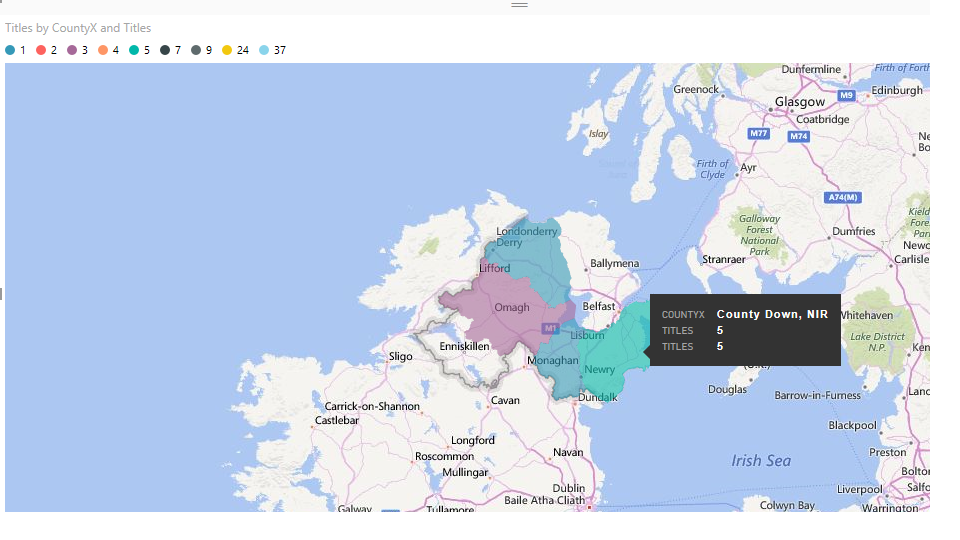Viewport: 960px width, 540px height.
Task: Click the Navan town label
Action: pos(568,452)
